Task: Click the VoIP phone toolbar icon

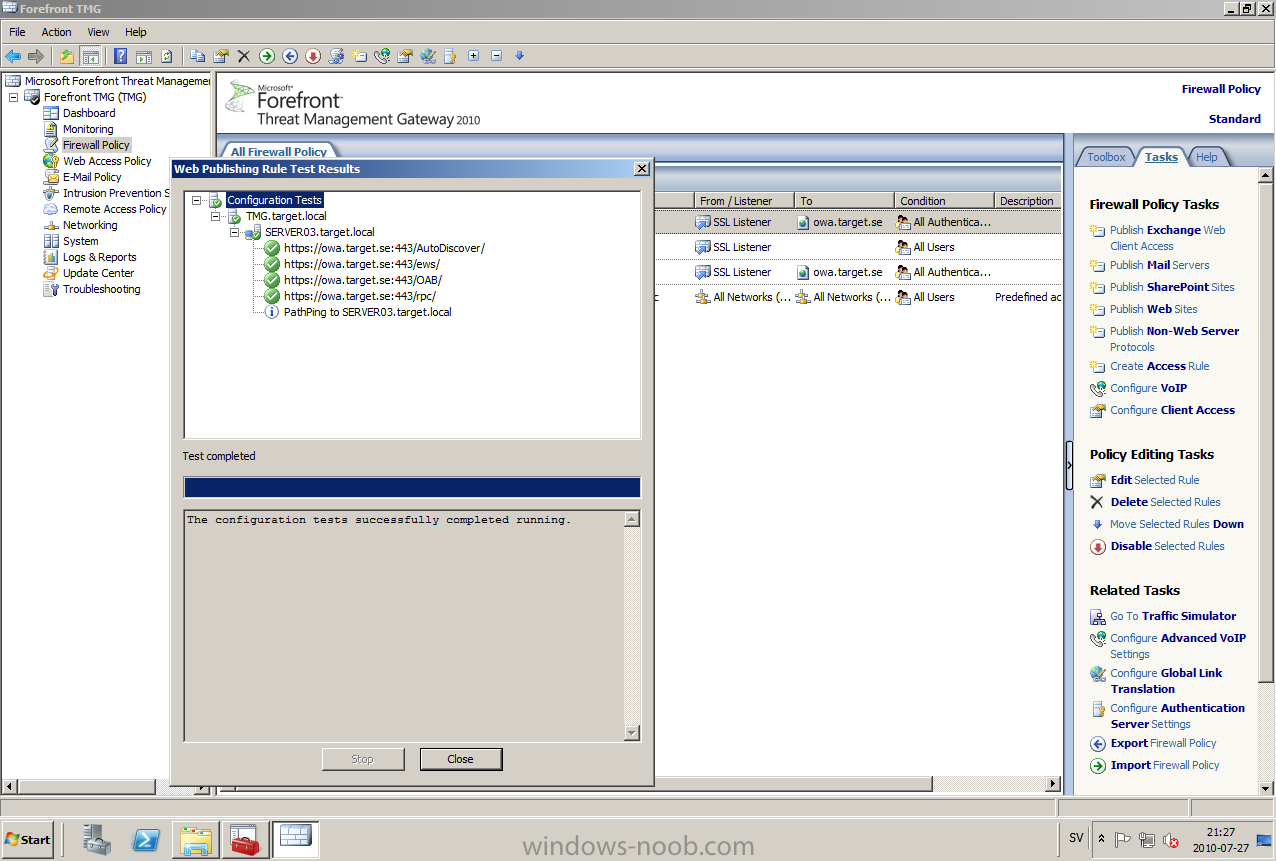Action: point(382,56)
